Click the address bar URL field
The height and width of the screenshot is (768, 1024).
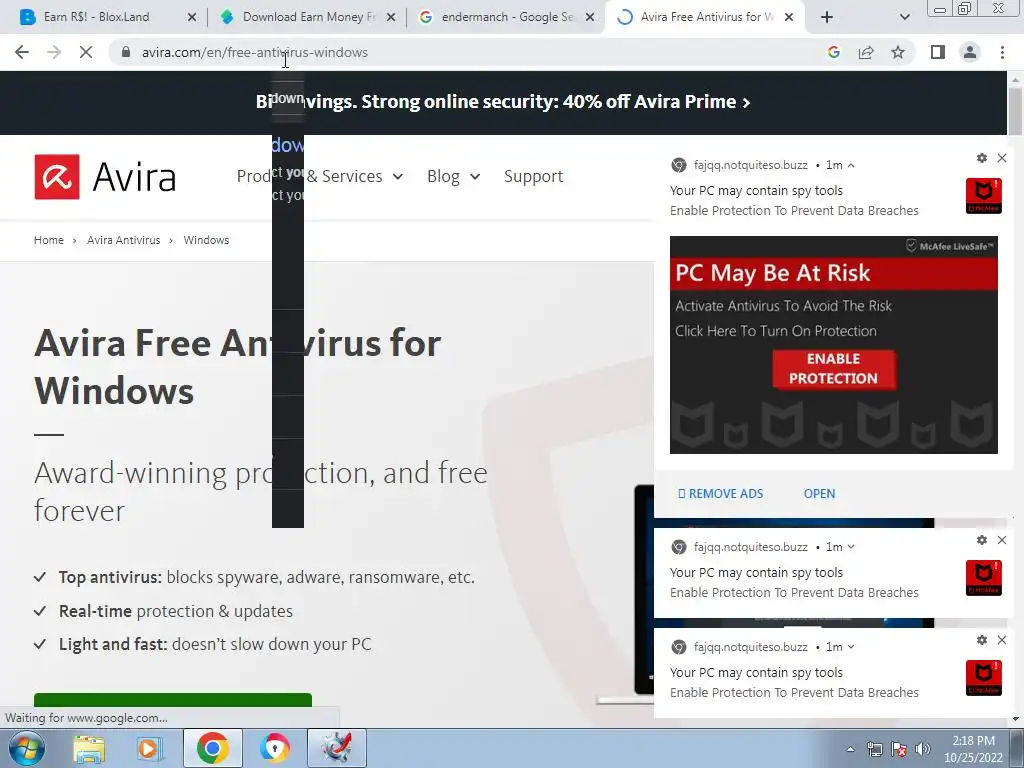pos(457,52)
